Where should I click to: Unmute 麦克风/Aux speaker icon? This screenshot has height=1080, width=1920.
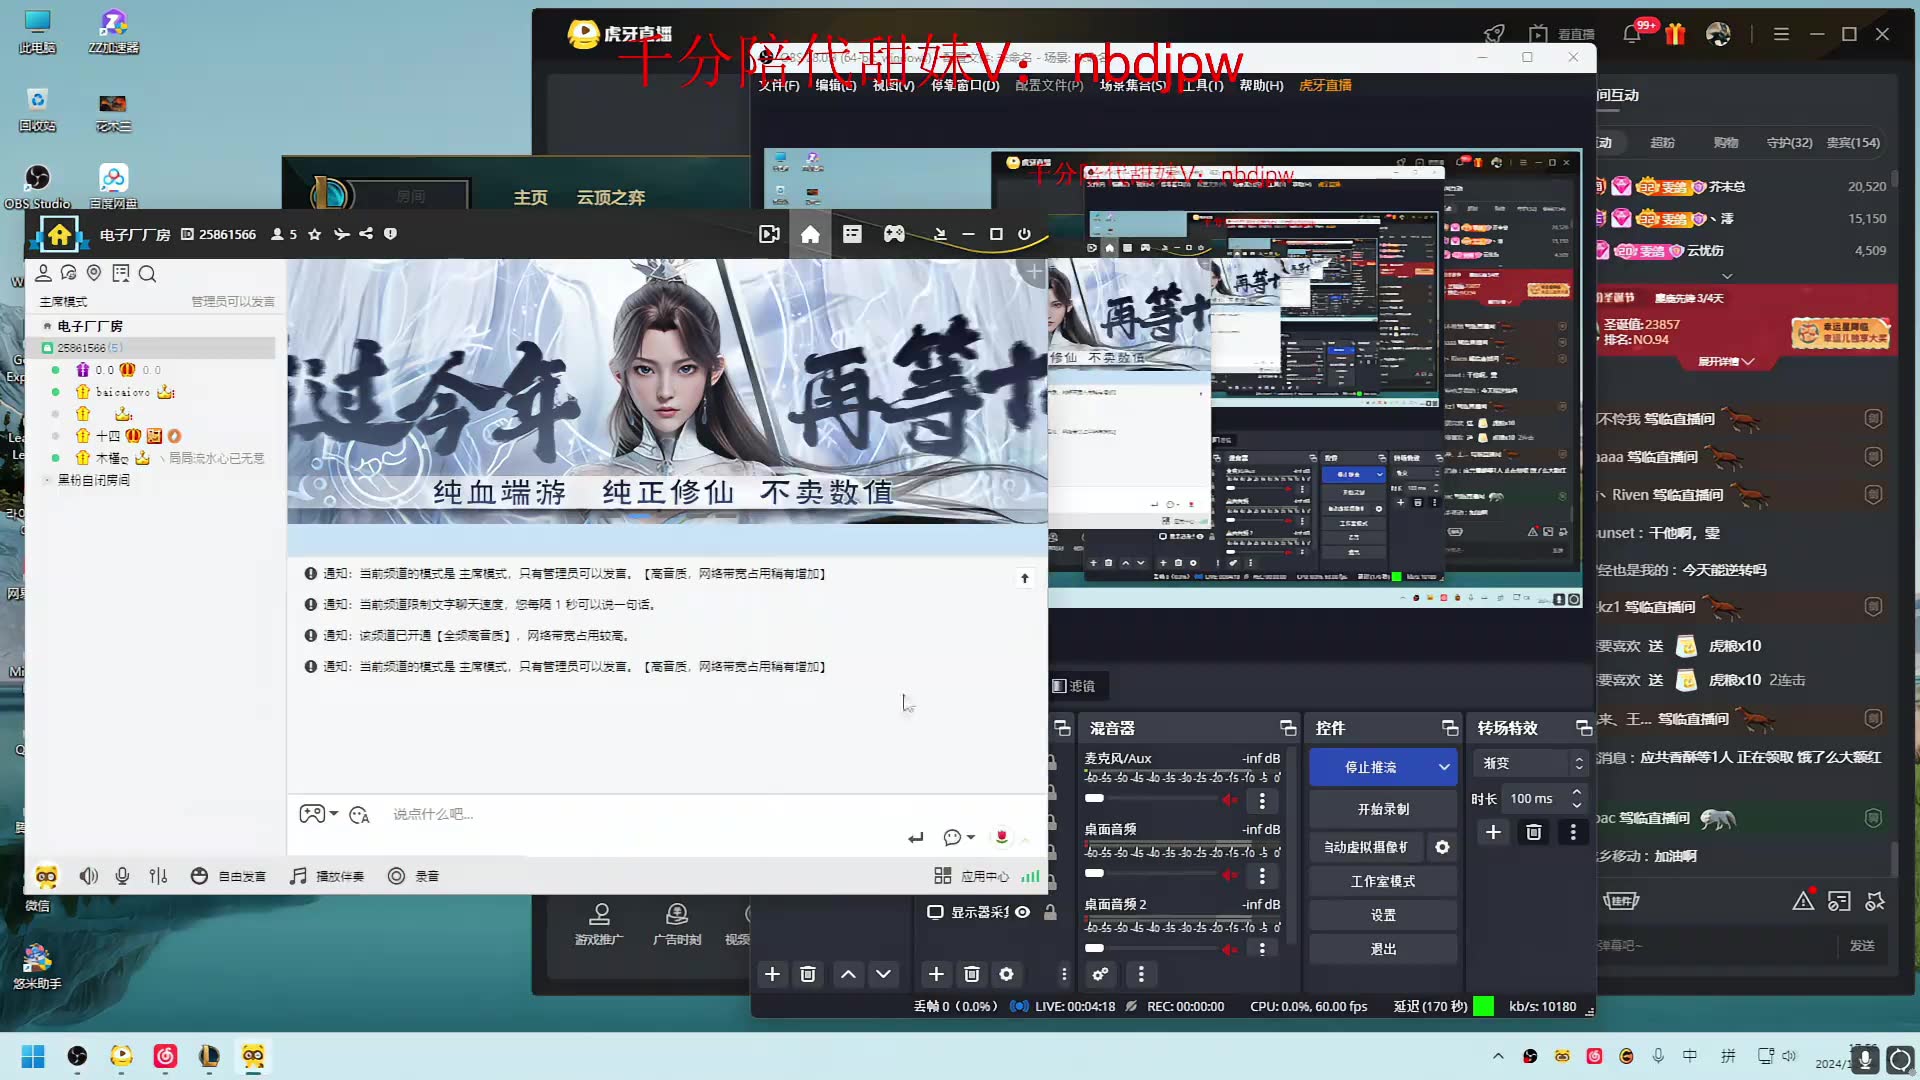pyautogui.click(x=1229, y=799)
